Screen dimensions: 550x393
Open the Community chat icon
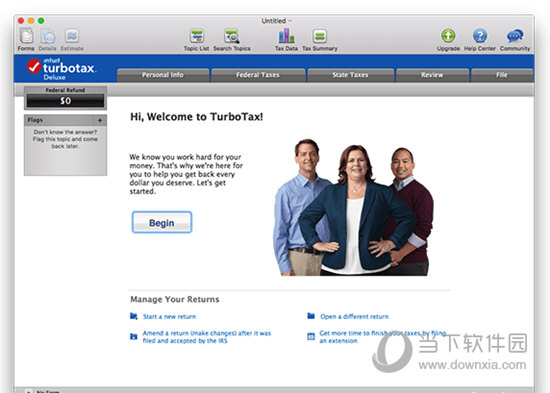[x=515, y=36]
